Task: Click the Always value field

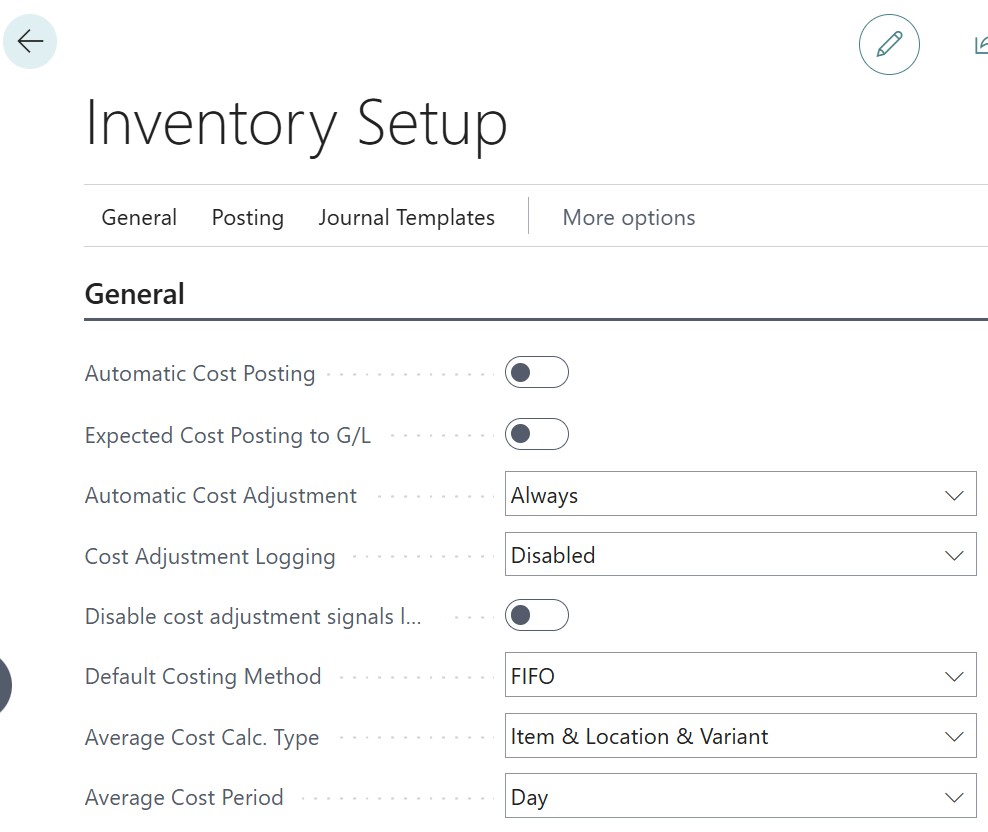Action: pos(700,494)
